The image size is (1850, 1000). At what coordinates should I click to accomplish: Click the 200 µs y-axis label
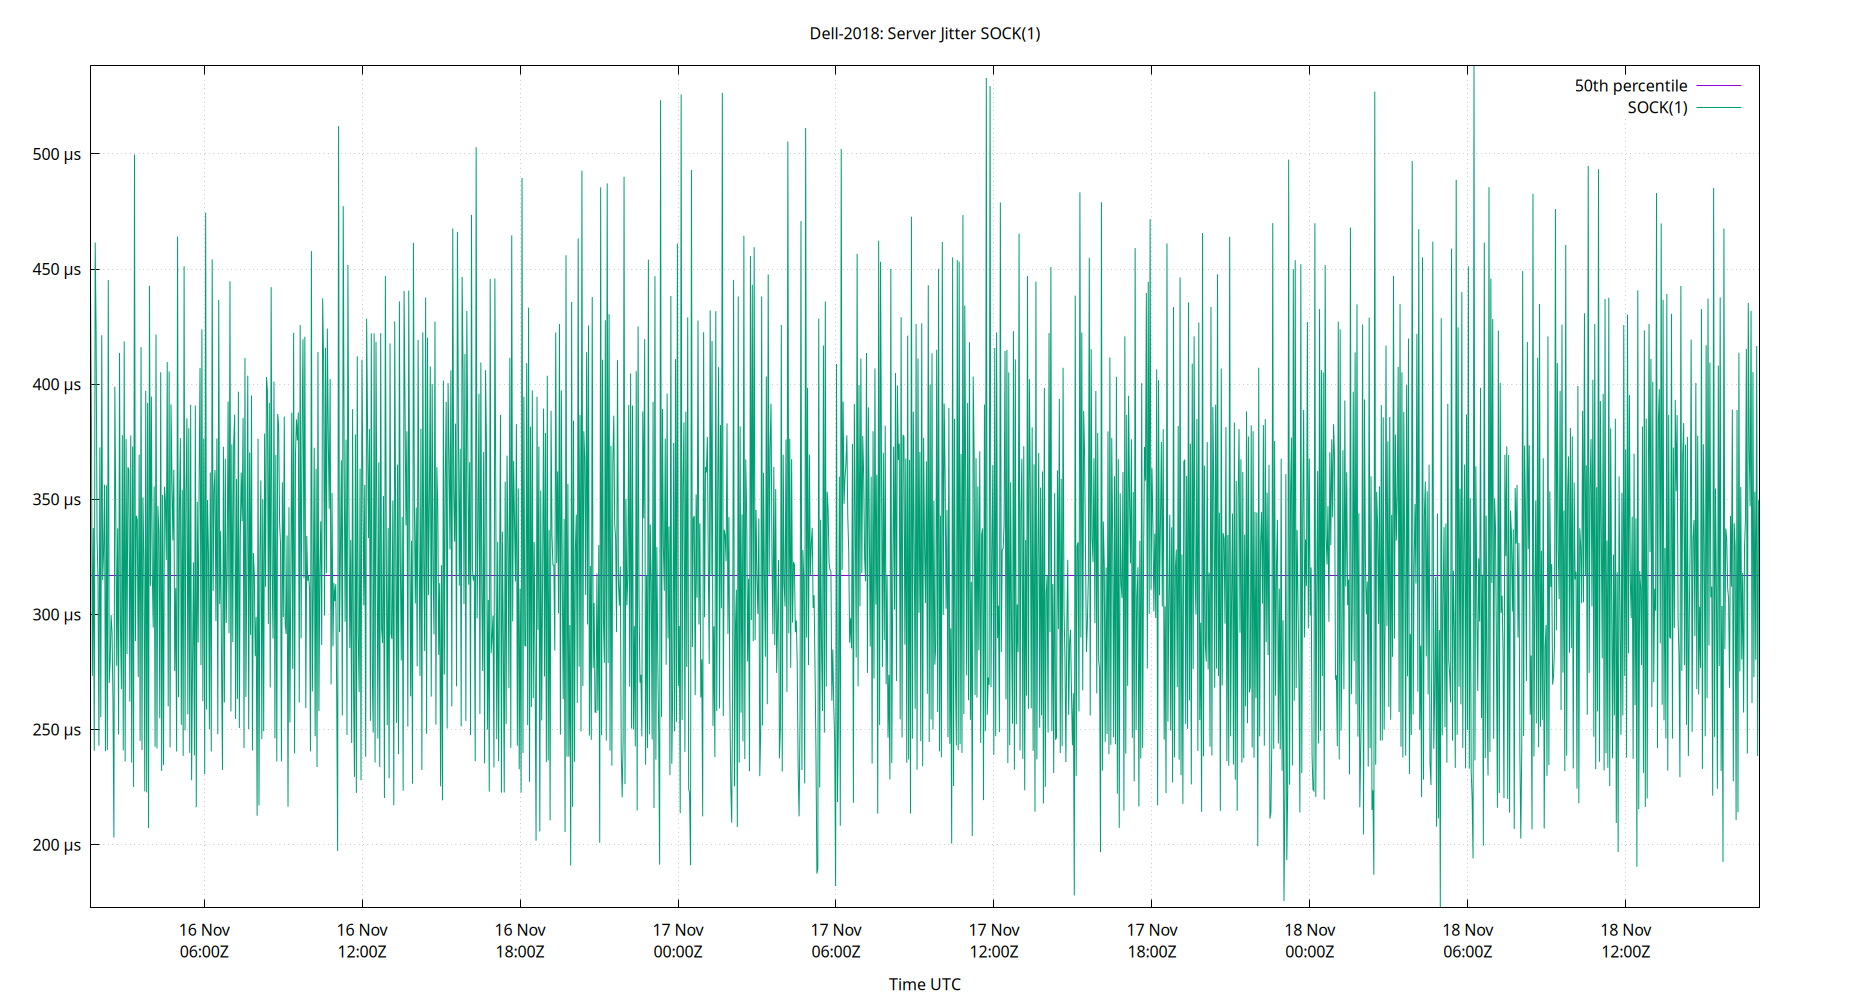(x=57, y=845)
